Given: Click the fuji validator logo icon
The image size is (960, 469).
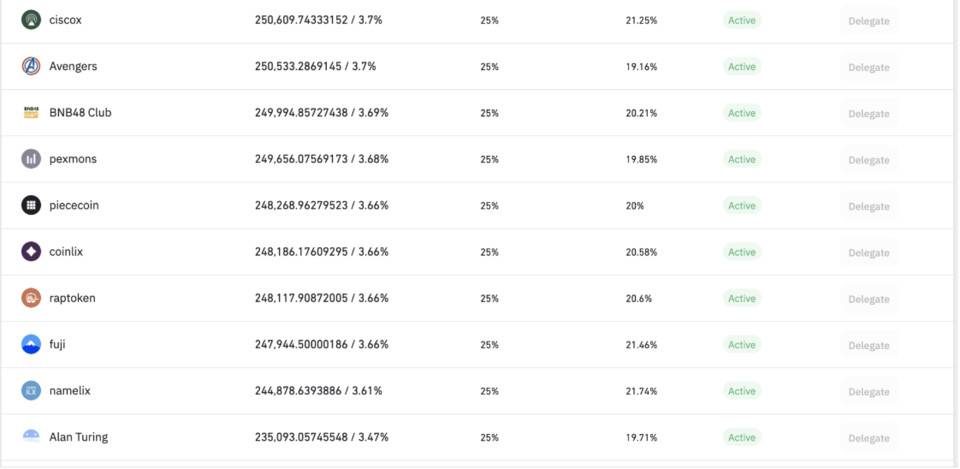Looking at the screenshot, I should (31, 344).
